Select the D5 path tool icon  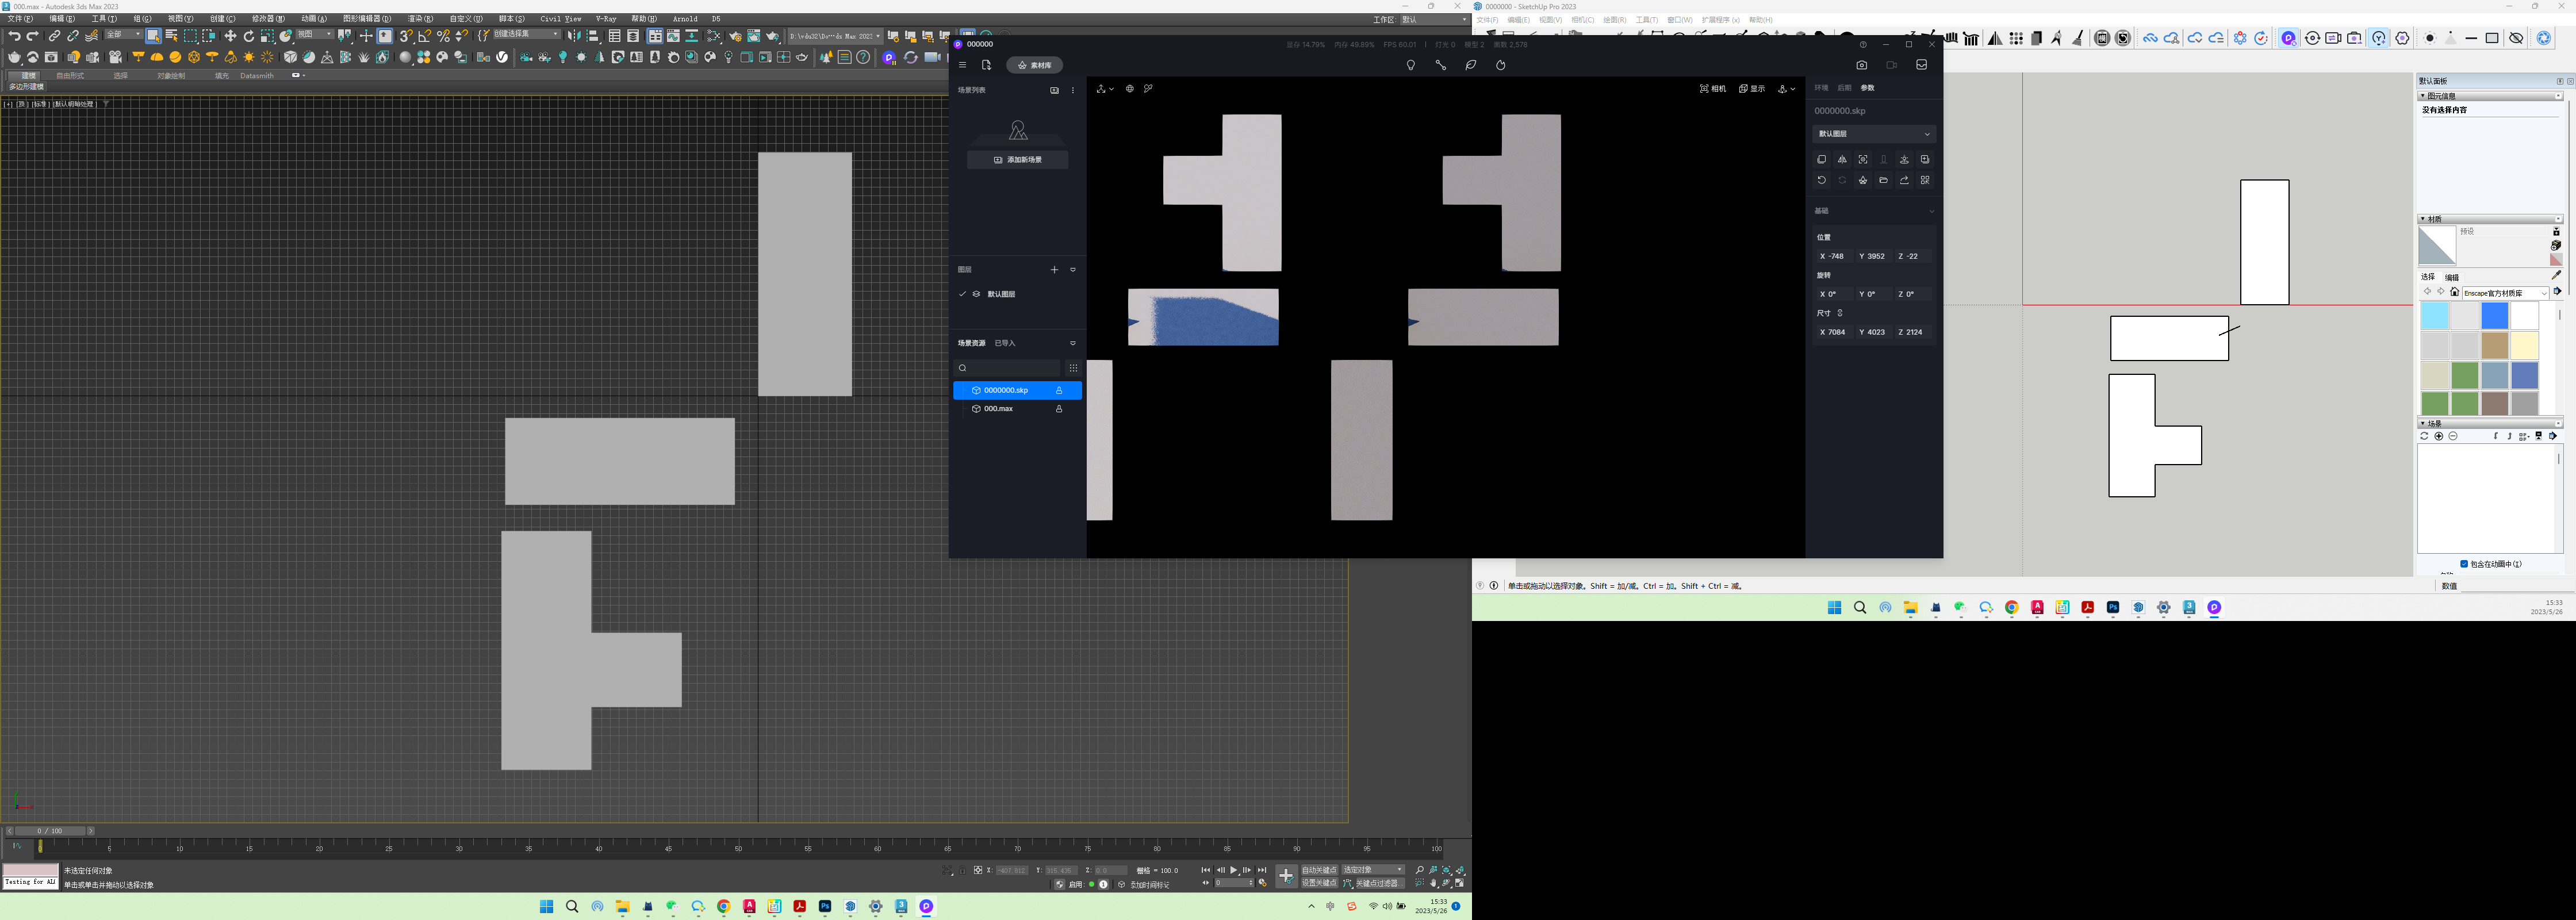1441,65
